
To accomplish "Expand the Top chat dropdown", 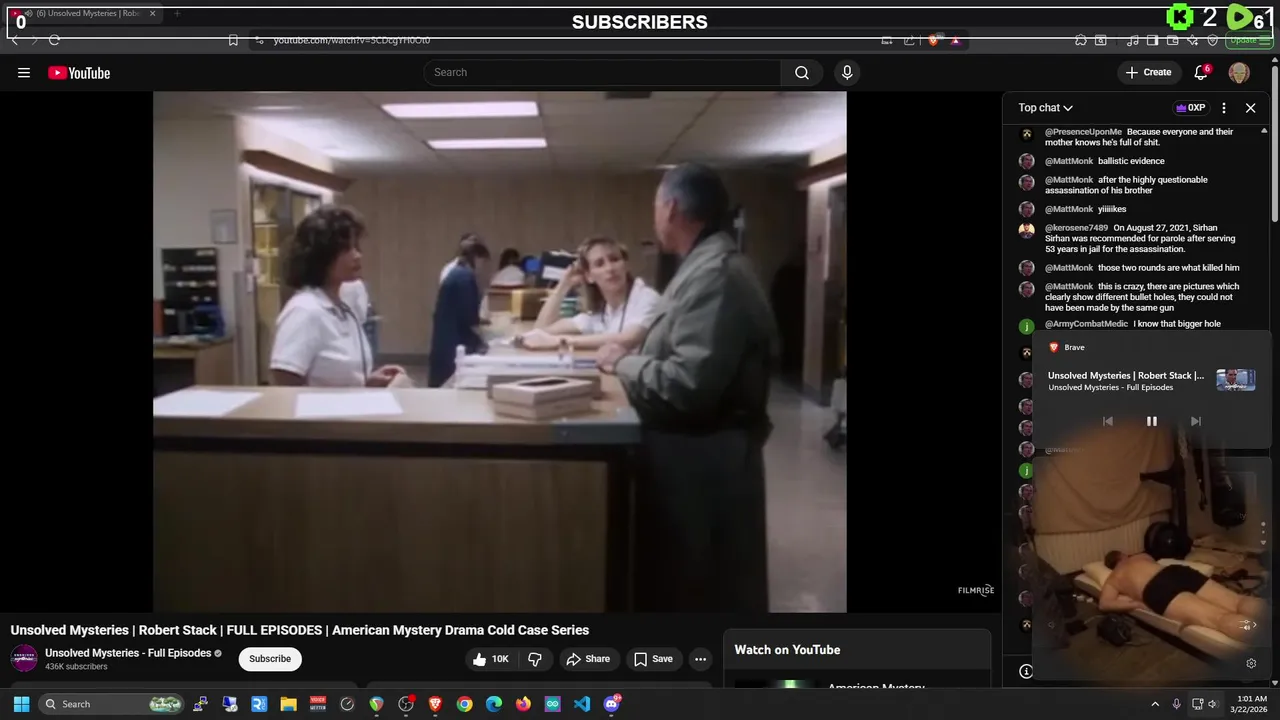I will point(1046,108).
